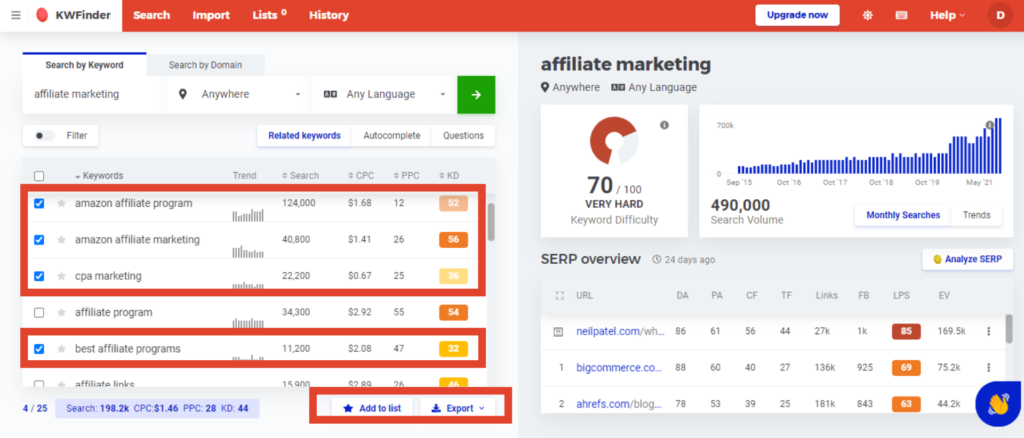Click info icon on search volume chart
Image resolution: width=1024 pixels, height=438 pixels.
pos(989,125)
